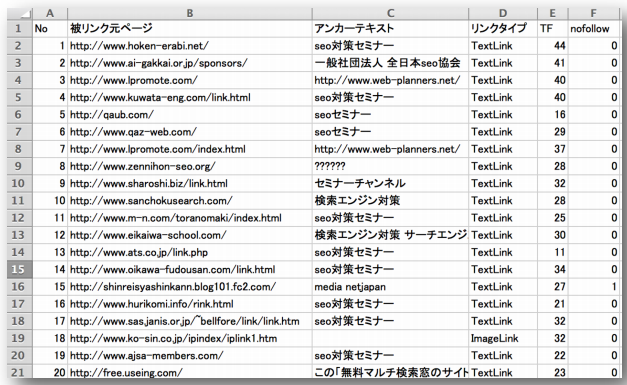
Task: Select 'seoセミナー' anchor cell in row 6
Action: pyautogui.click(x=390, y=114)
